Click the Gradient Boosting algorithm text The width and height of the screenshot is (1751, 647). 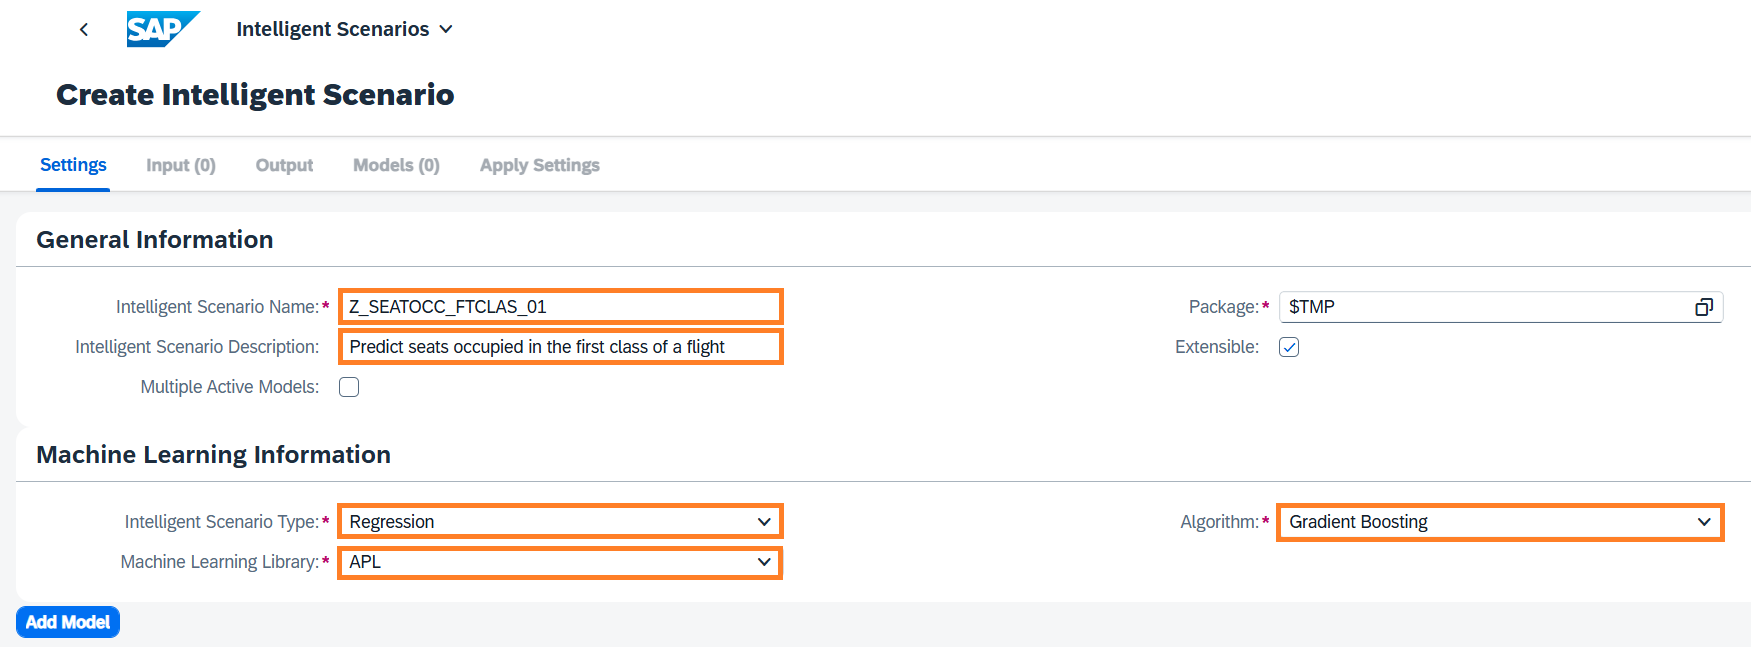1358,522
